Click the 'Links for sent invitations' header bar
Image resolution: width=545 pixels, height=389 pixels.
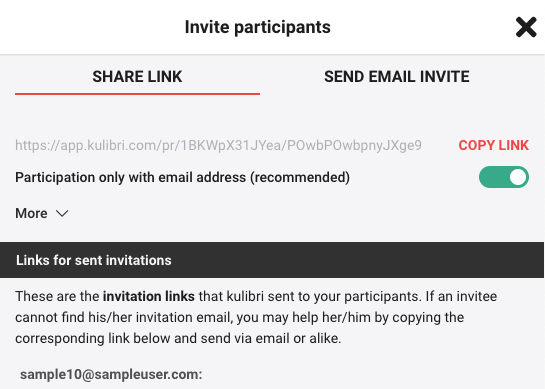pyautogui.click(x=272, y=260)
